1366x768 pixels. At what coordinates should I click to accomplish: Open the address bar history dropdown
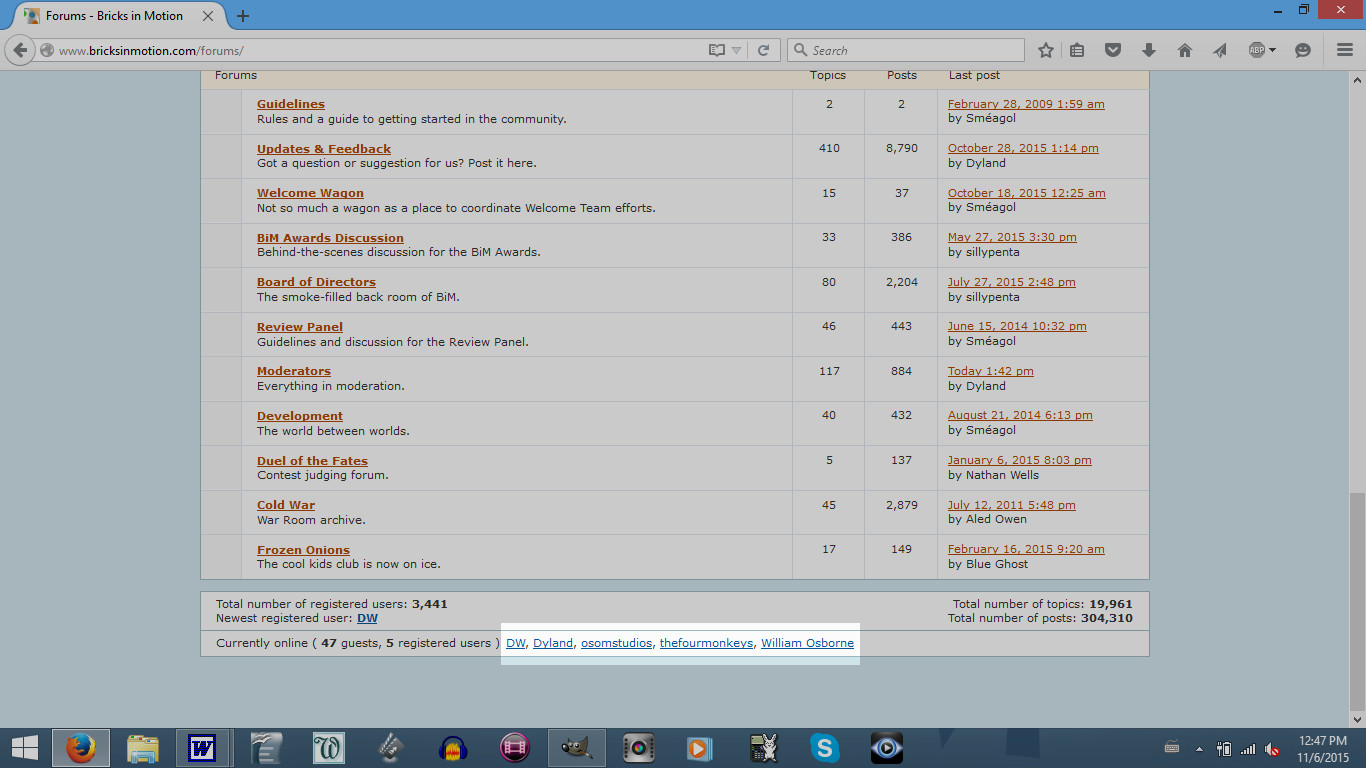(x=737, y=50)
